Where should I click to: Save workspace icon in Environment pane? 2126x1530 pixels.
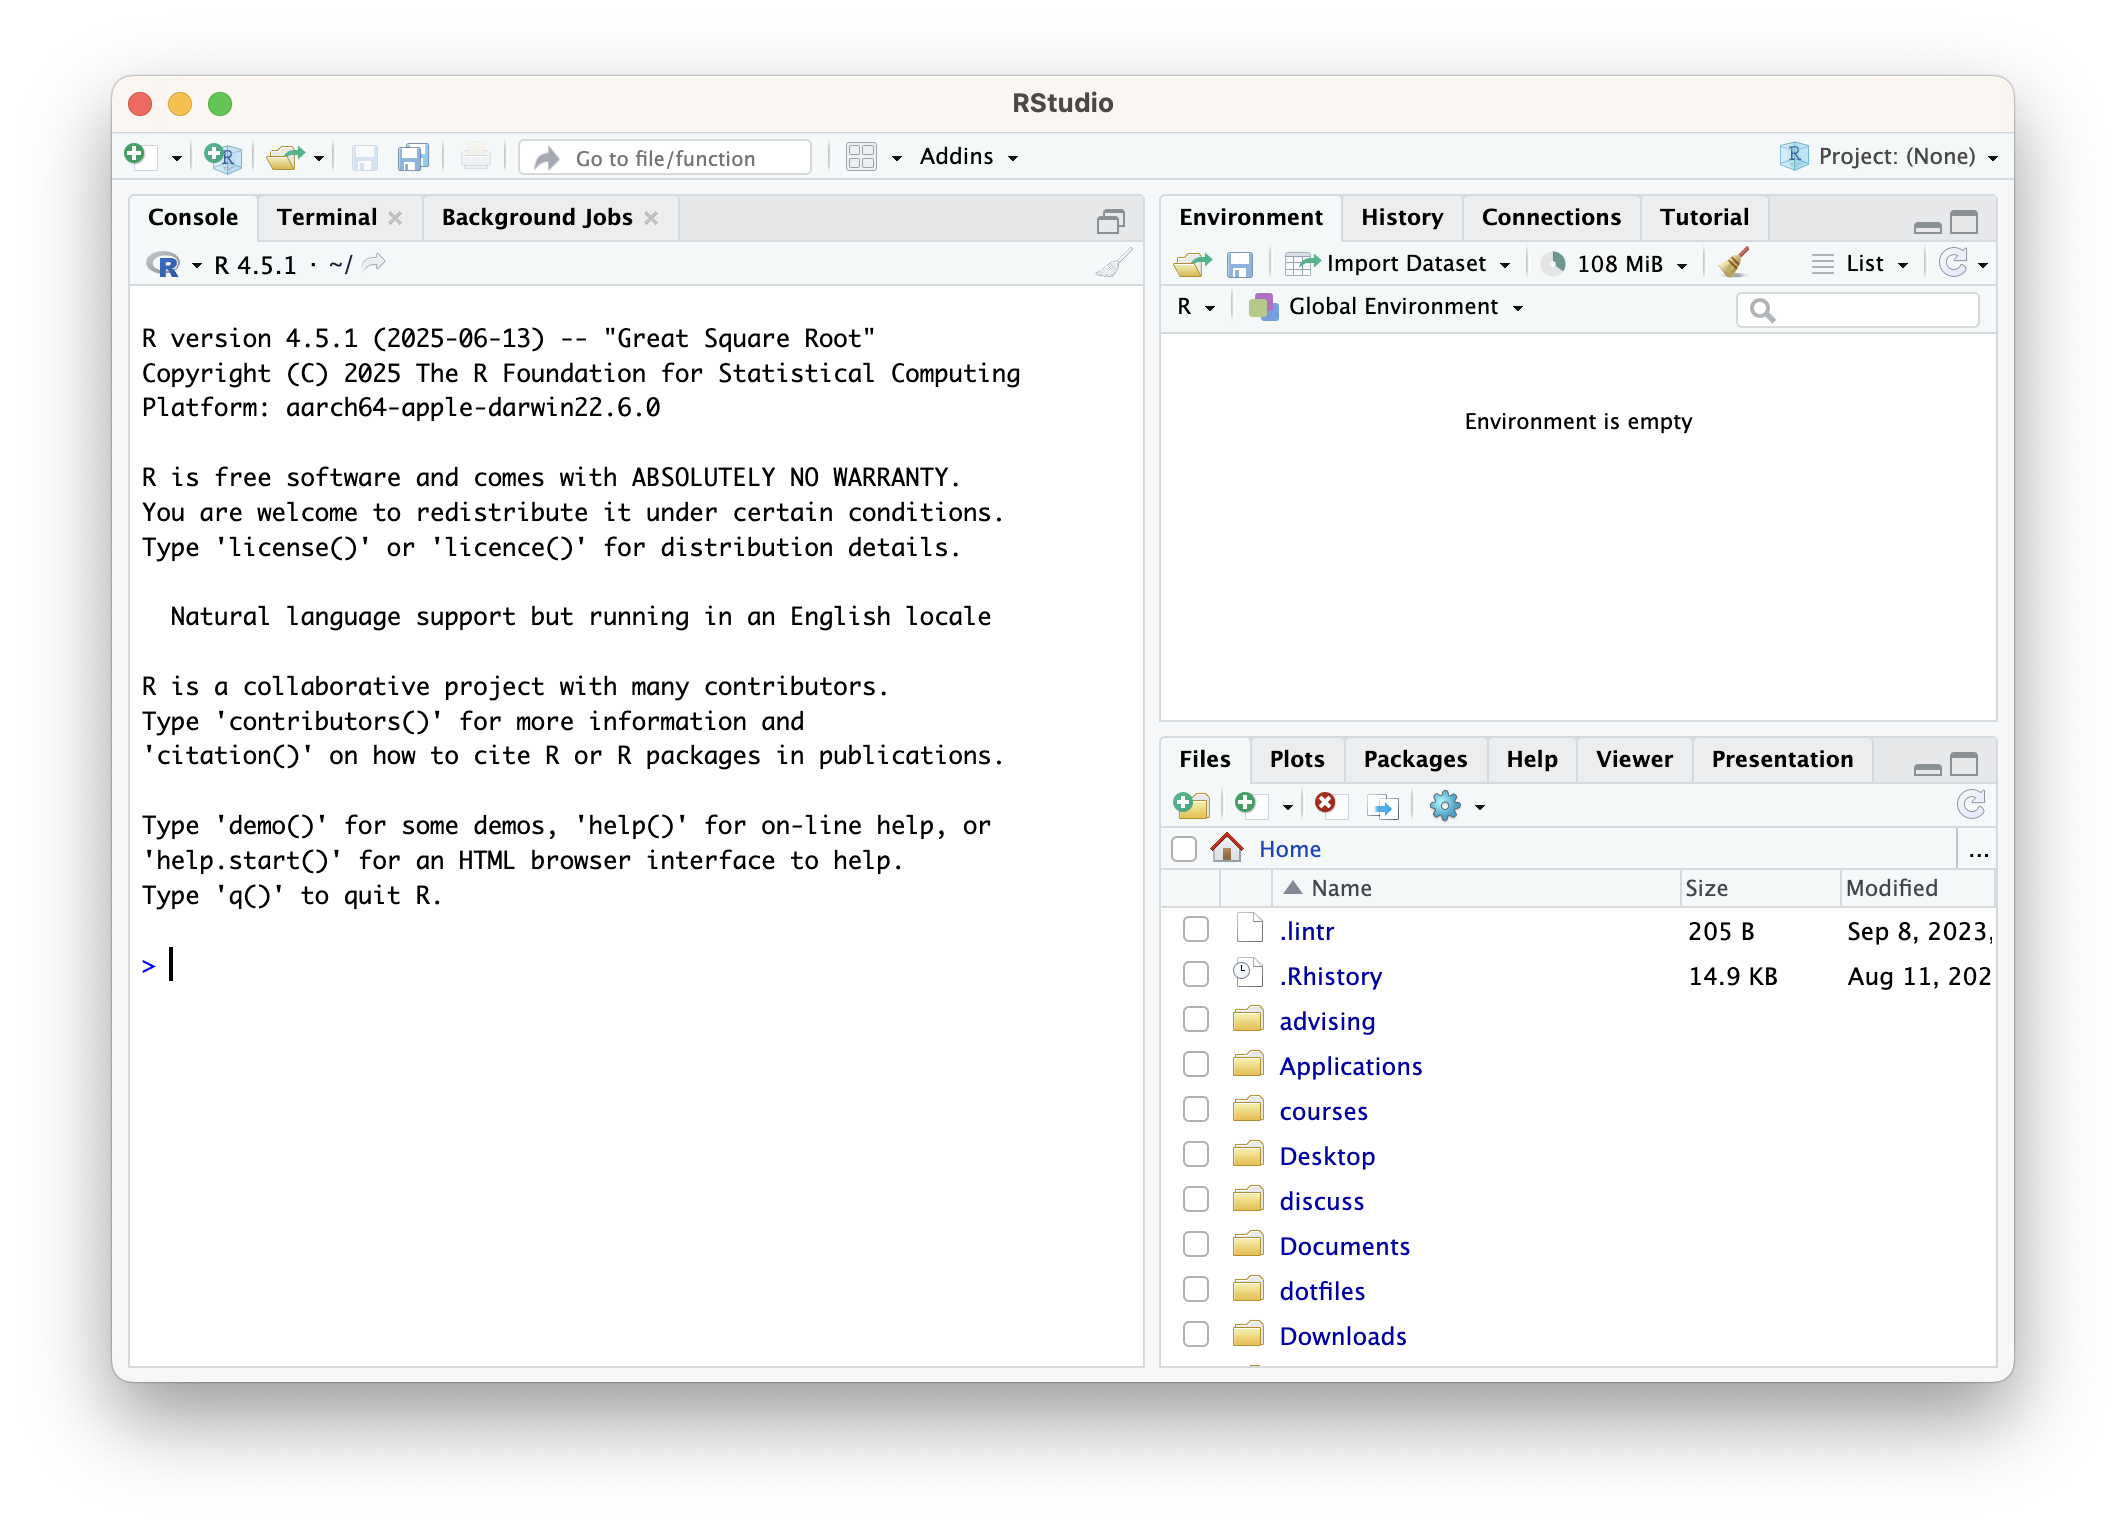pyautogui.click(x=1240, y=264)
